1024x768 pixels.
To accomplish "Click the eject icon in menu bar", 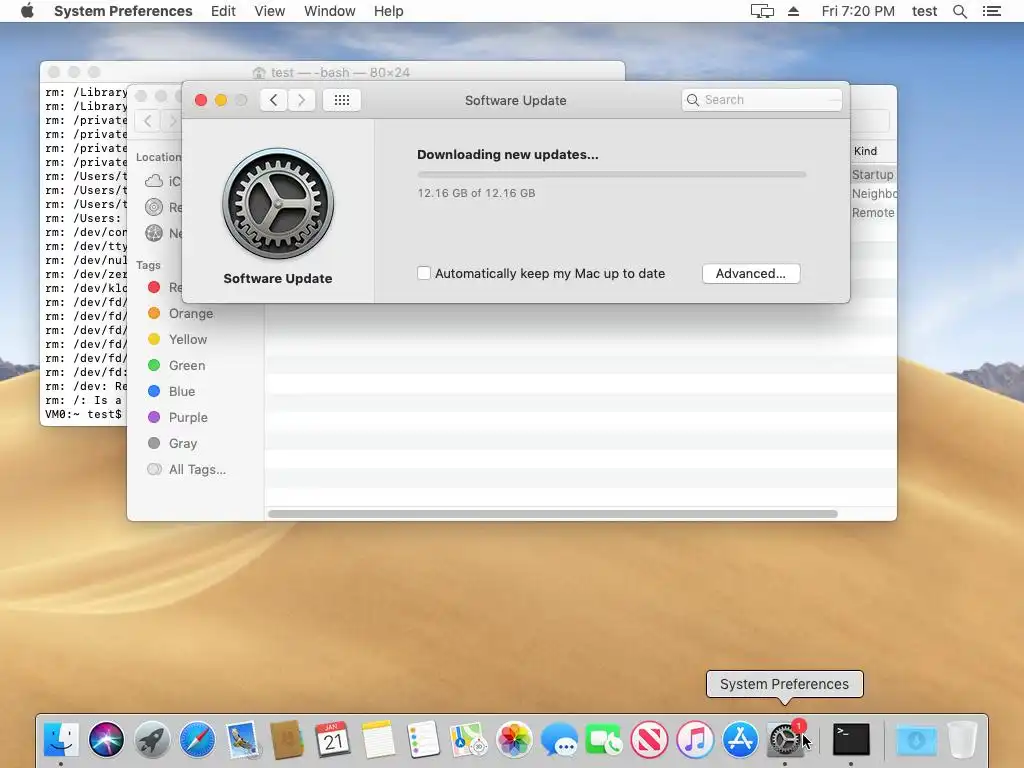I will coord(793,11).
